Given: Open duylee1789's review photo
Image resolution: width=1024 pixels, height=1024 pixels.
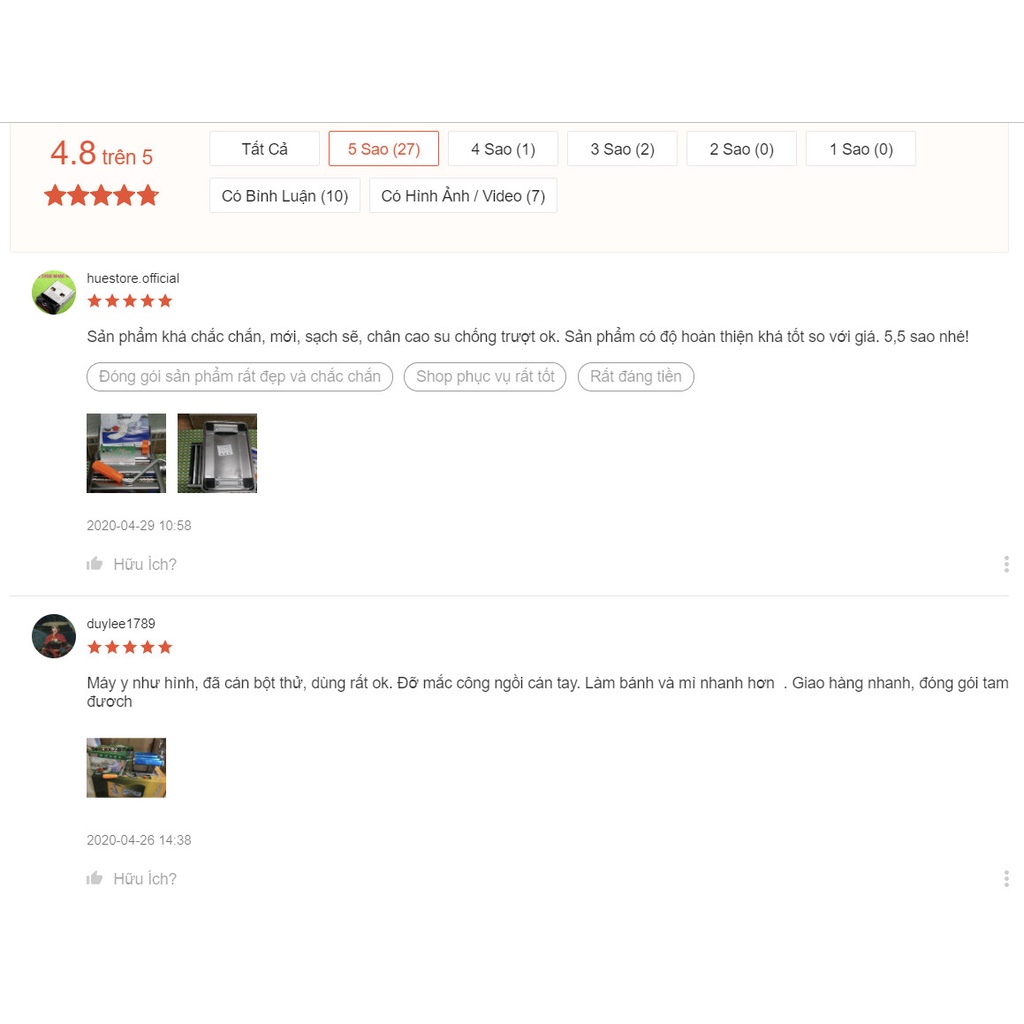Looking at the screenshot, I should (x=126, y=768).
